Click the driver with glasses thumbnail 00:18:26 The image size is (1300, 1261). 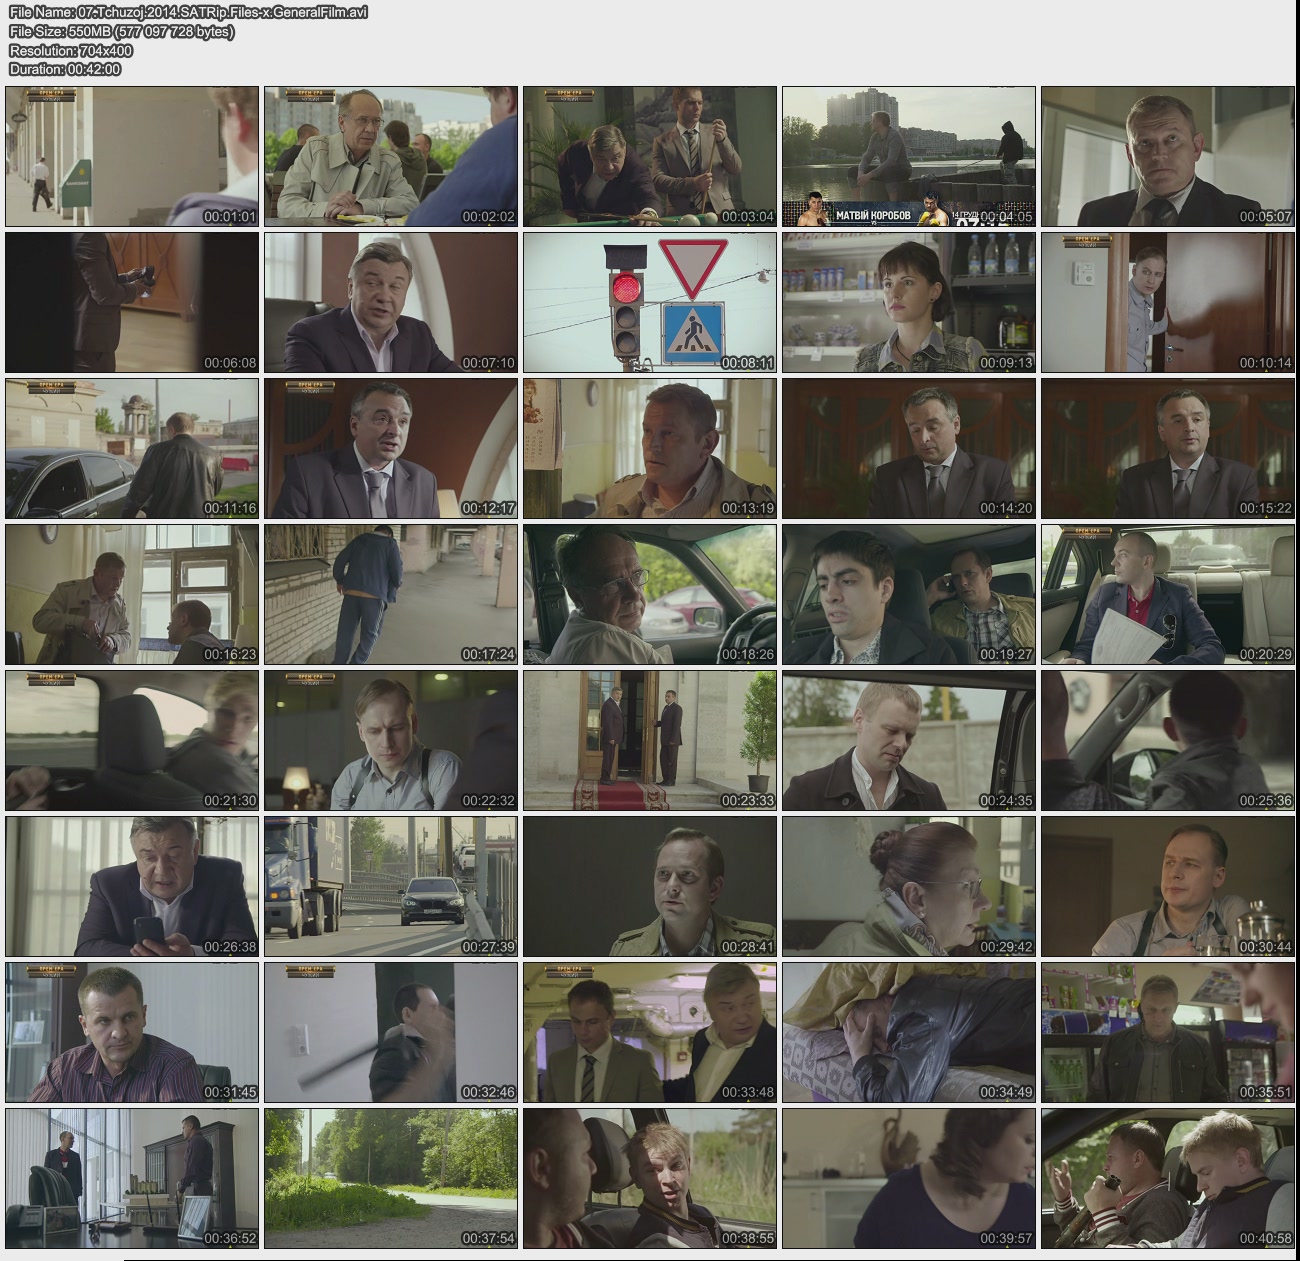(649, 594)
